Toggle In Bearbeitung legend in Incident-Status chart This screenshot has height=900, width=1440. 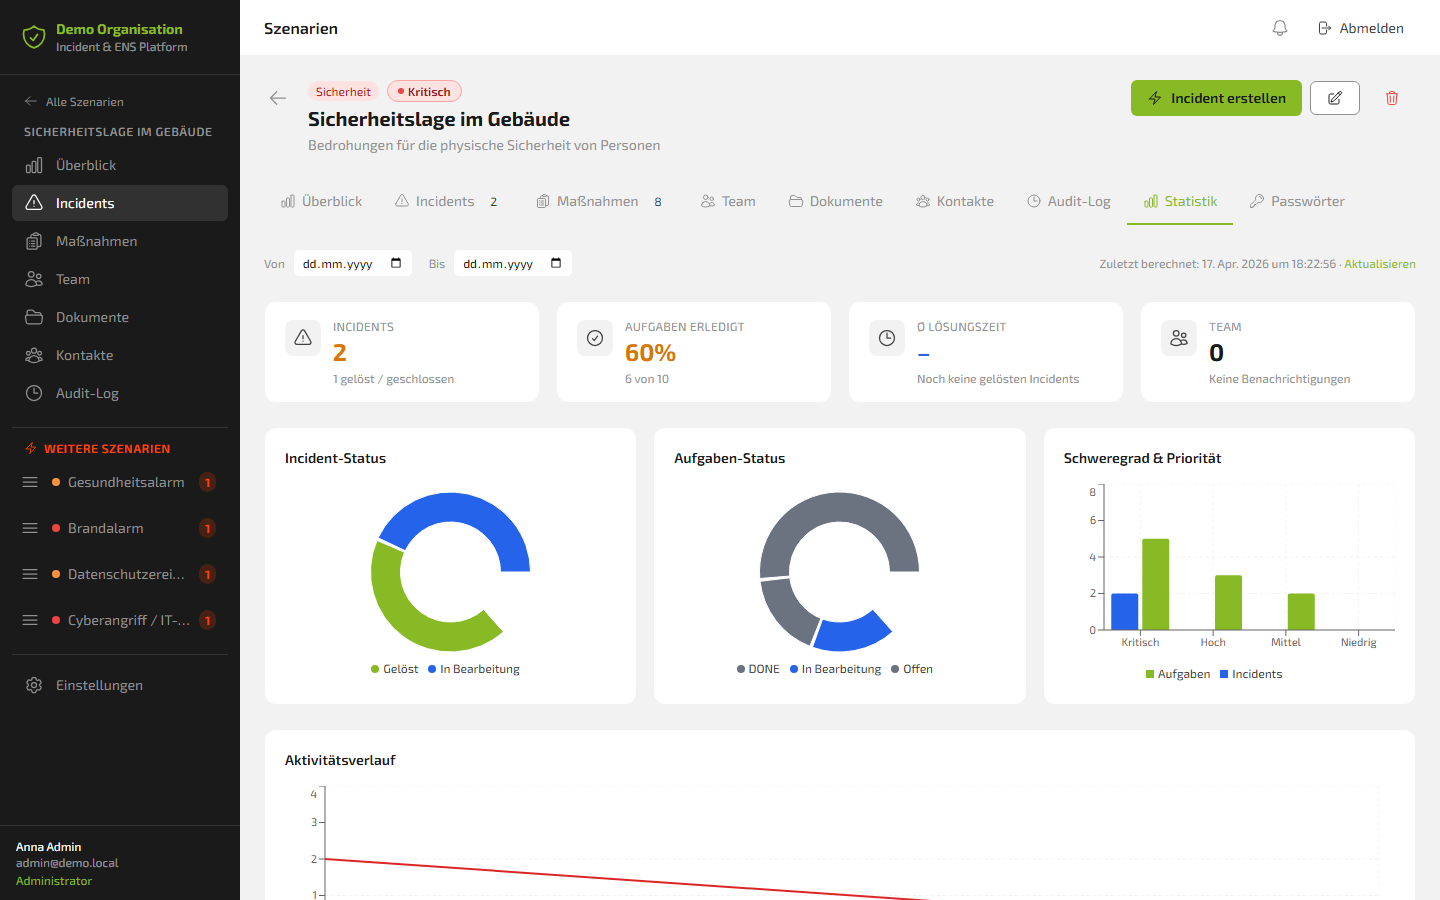(474, 669)
